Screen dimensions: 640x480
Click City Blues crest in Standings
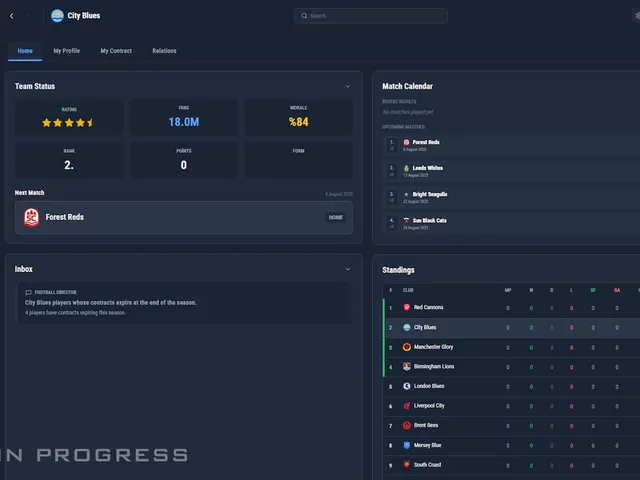point(407,327)
